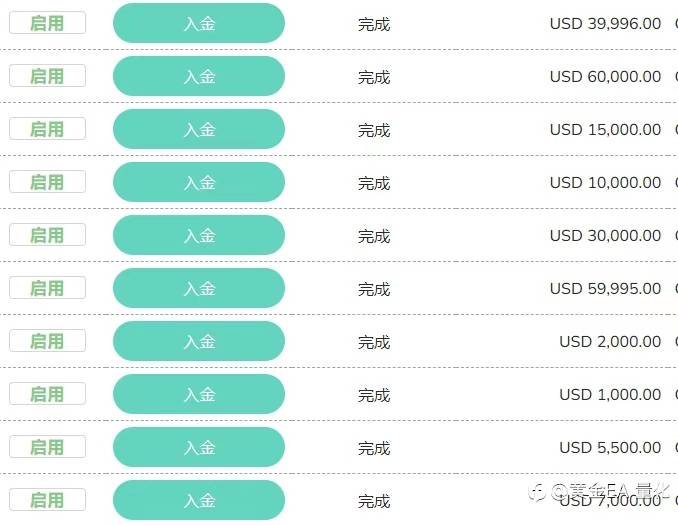Click the watermark logo icon at bottom right
This screenshot has width=678, height=525.
coord(537,491)
